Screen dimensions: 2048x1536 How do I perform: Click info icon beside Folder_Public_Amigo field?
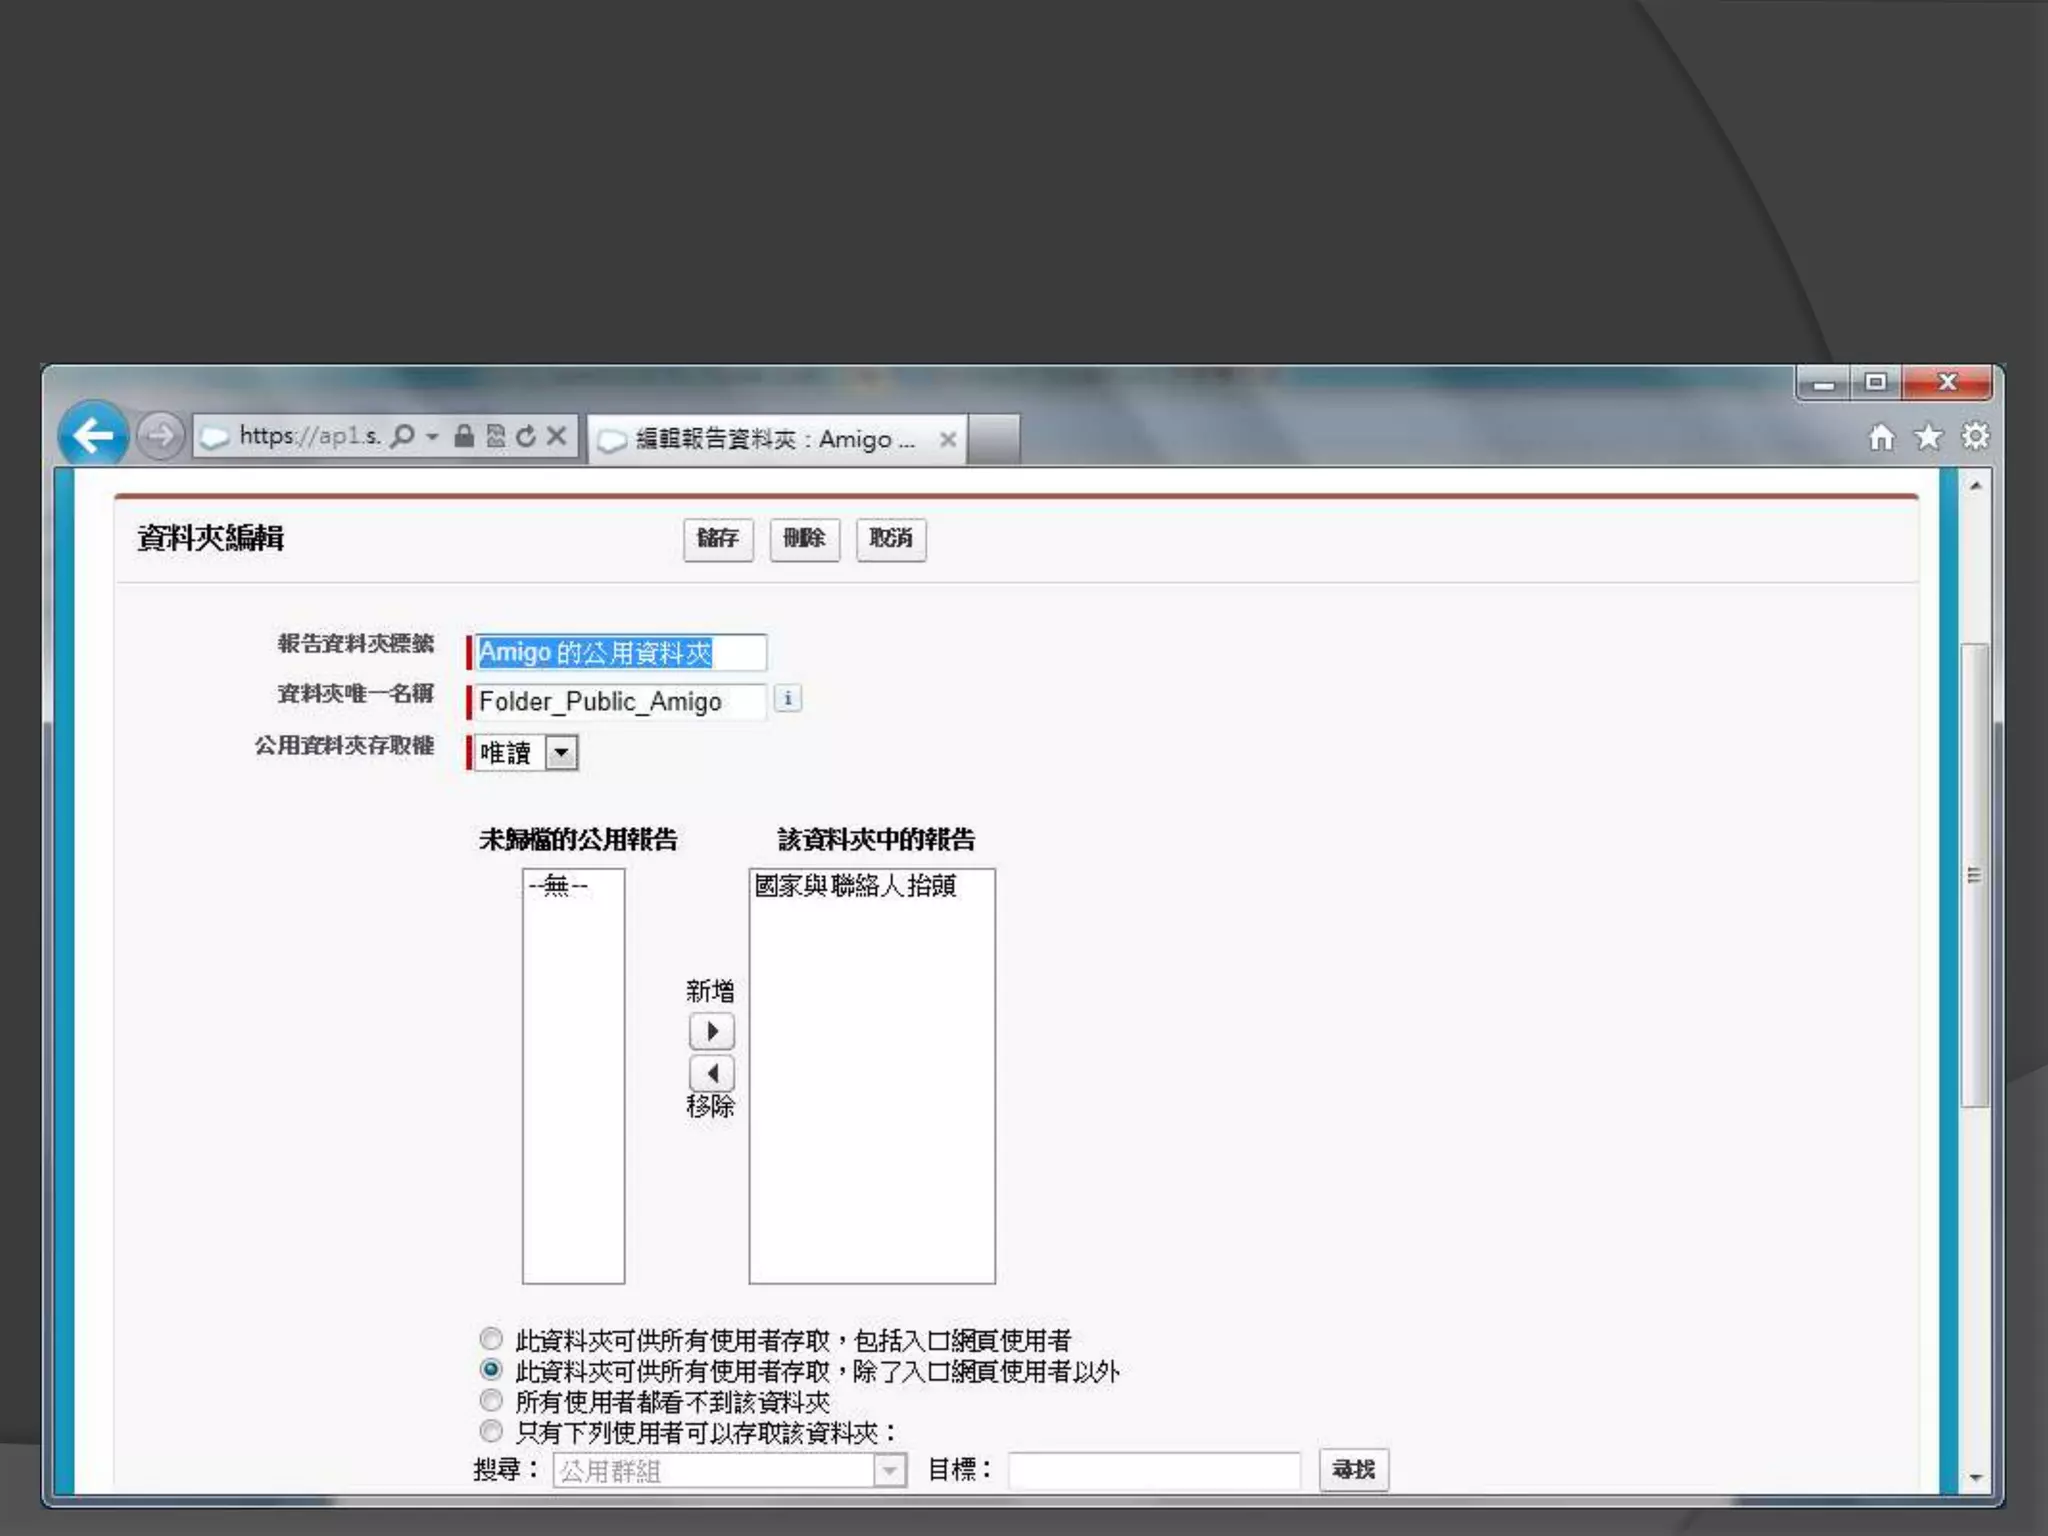(788, 699)
